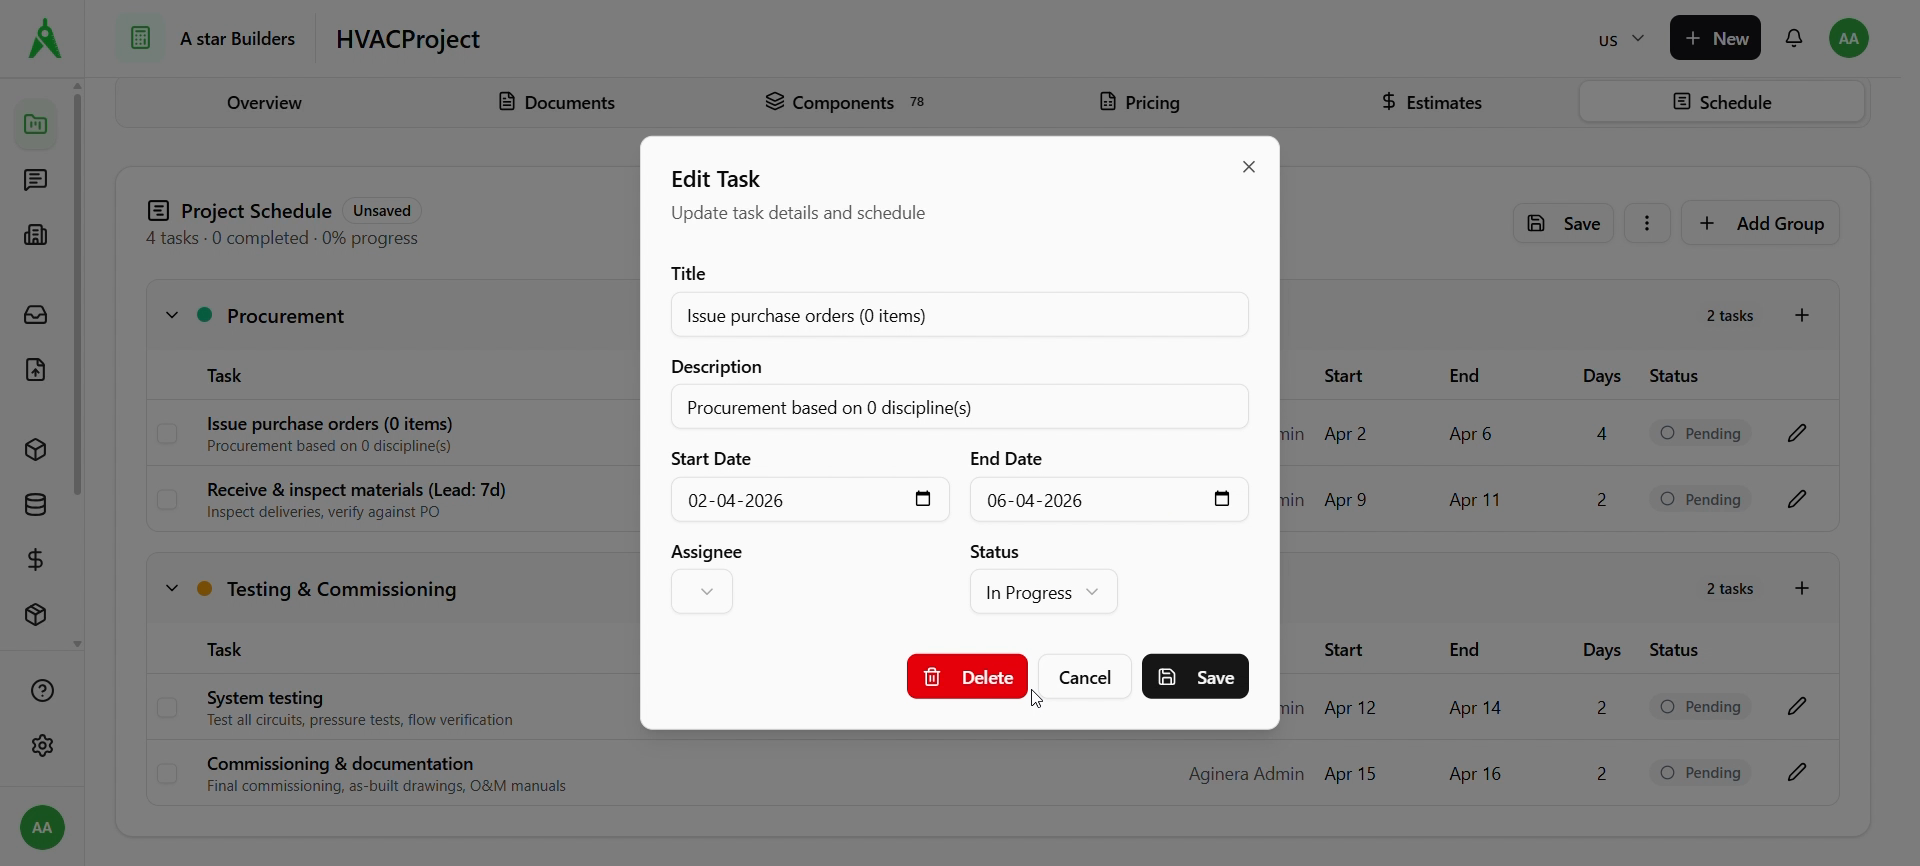The image size is (1920, 866).
Task: Check the Issue purchase orders task checkbox
Action: pyautogui.click(x=167, y=434)
